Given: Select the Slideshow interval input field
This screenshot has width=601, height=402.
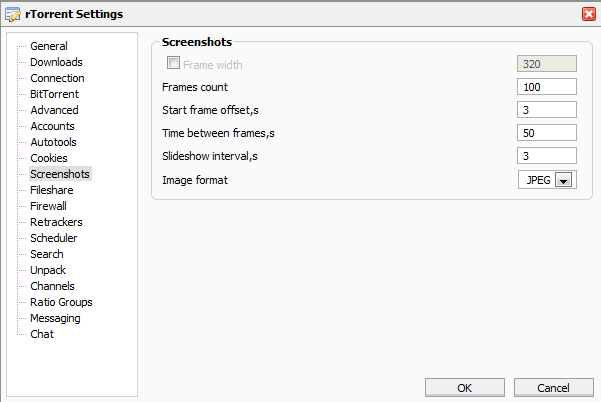Looking at the screenshot, I should tap(547, 156).
